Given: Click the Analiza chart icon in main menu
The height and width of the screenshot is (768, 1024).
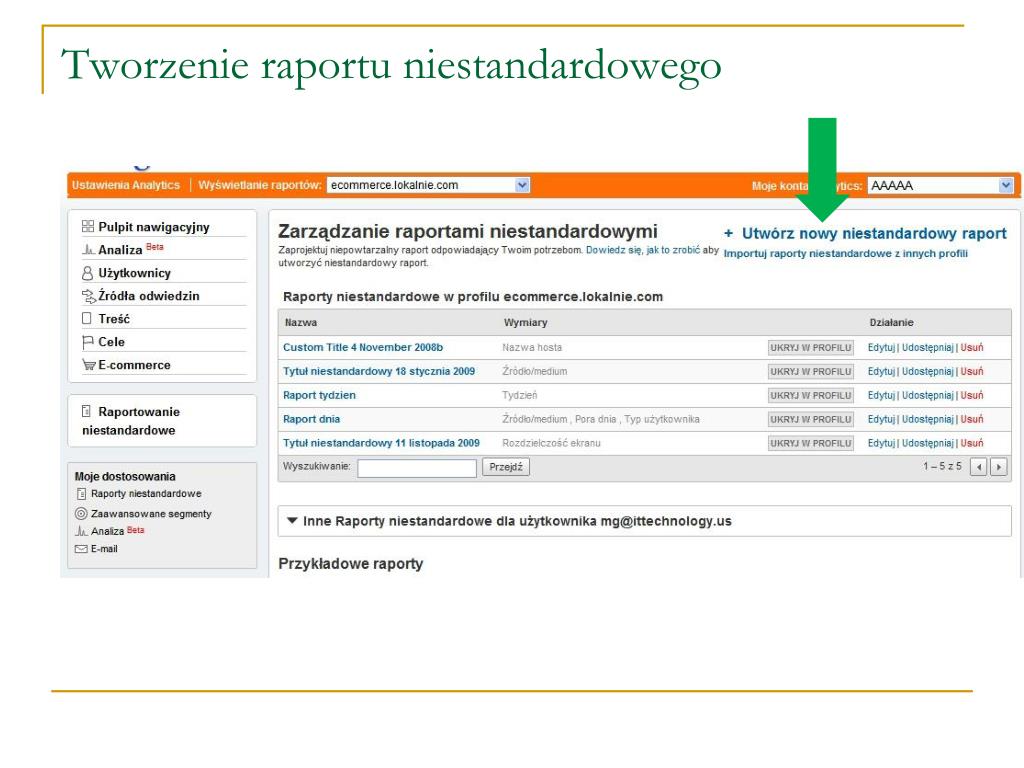Looking at the screenshot, I should point(88,249).
